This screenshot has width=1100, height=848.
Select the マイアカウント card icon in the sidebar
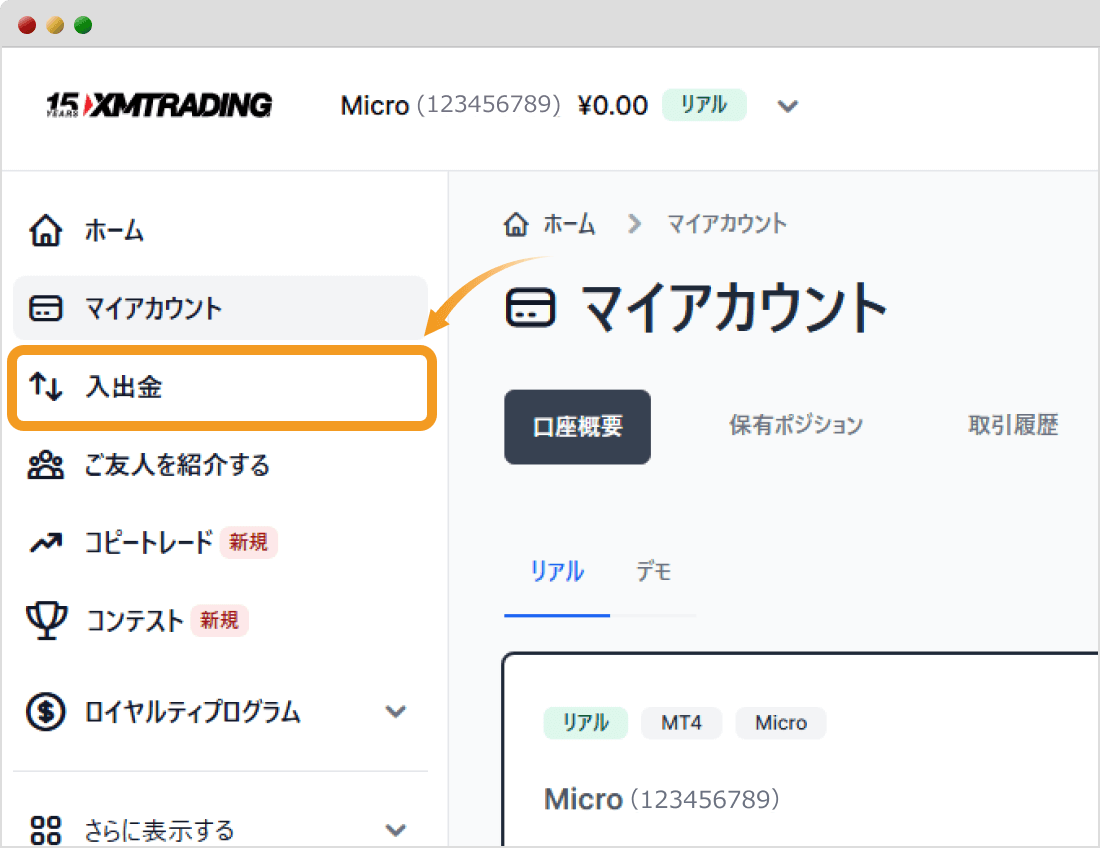(x=45, y=308)
